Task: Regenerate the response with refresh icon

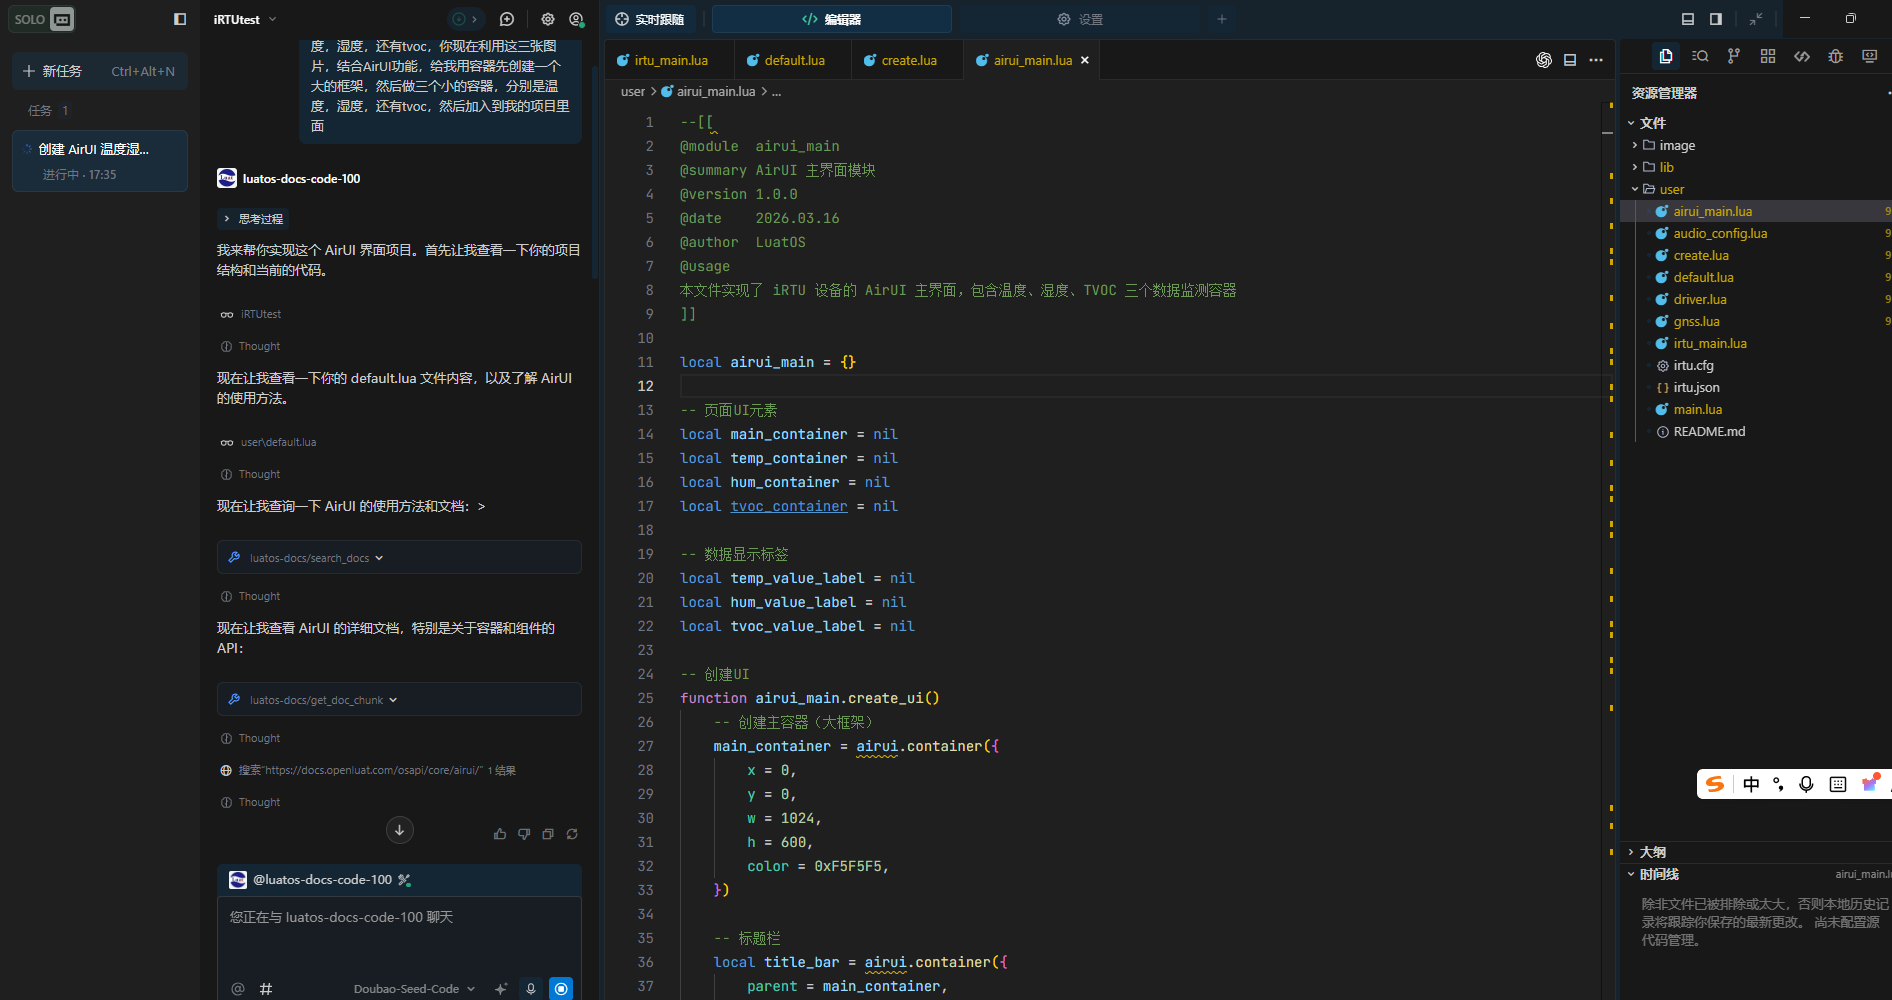Action: click(x=572, y=834)
